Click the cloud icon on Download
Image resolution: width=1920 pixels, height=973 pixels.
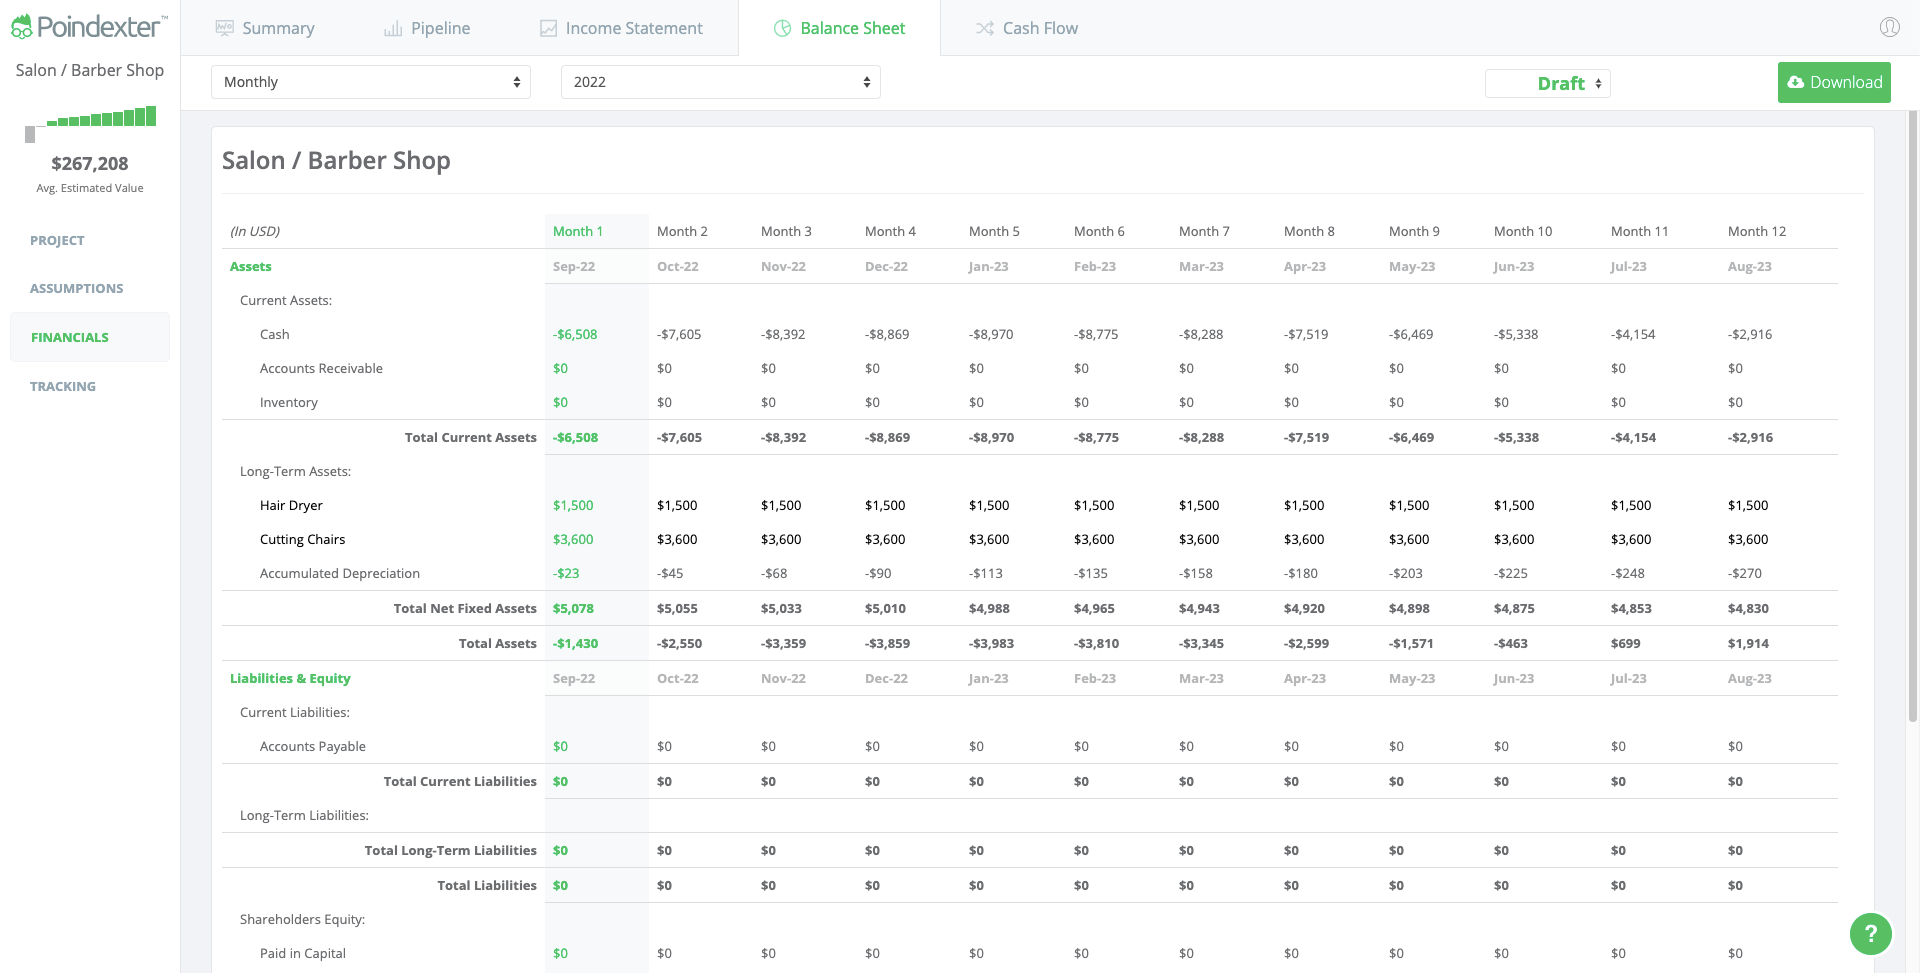pyautogui.click(x=1796, y=82)
